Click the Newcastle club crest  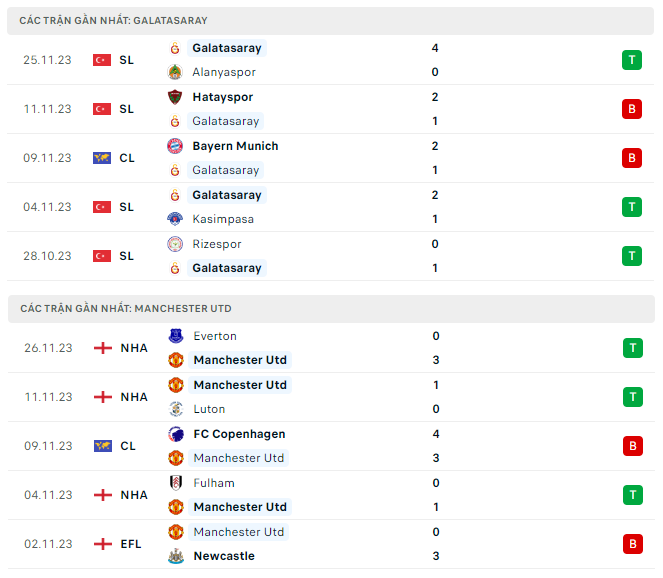click(x=175, y=556)
